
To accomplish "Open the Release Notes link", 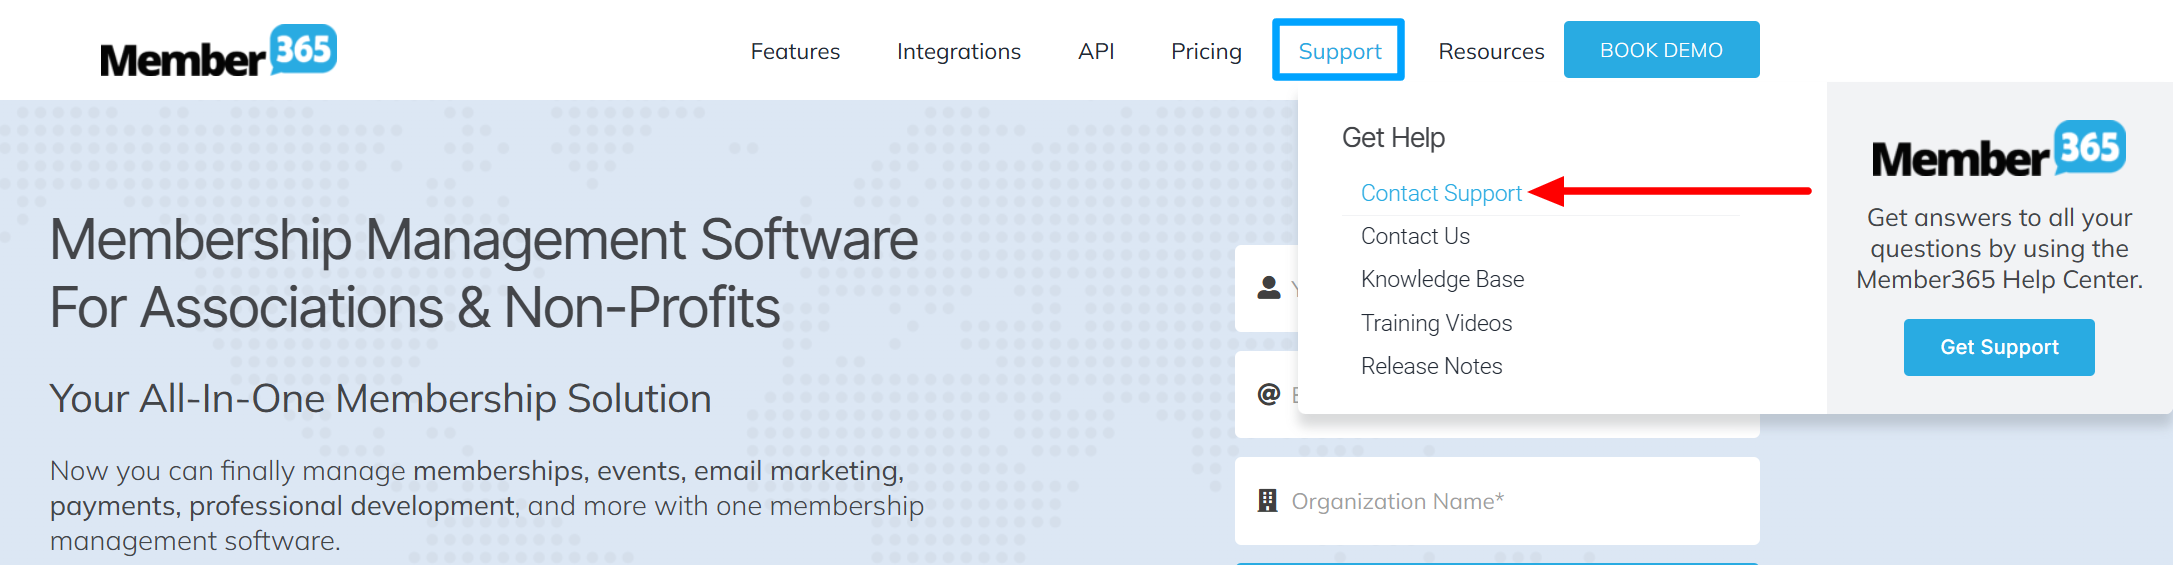I will tap(1431, 366).
